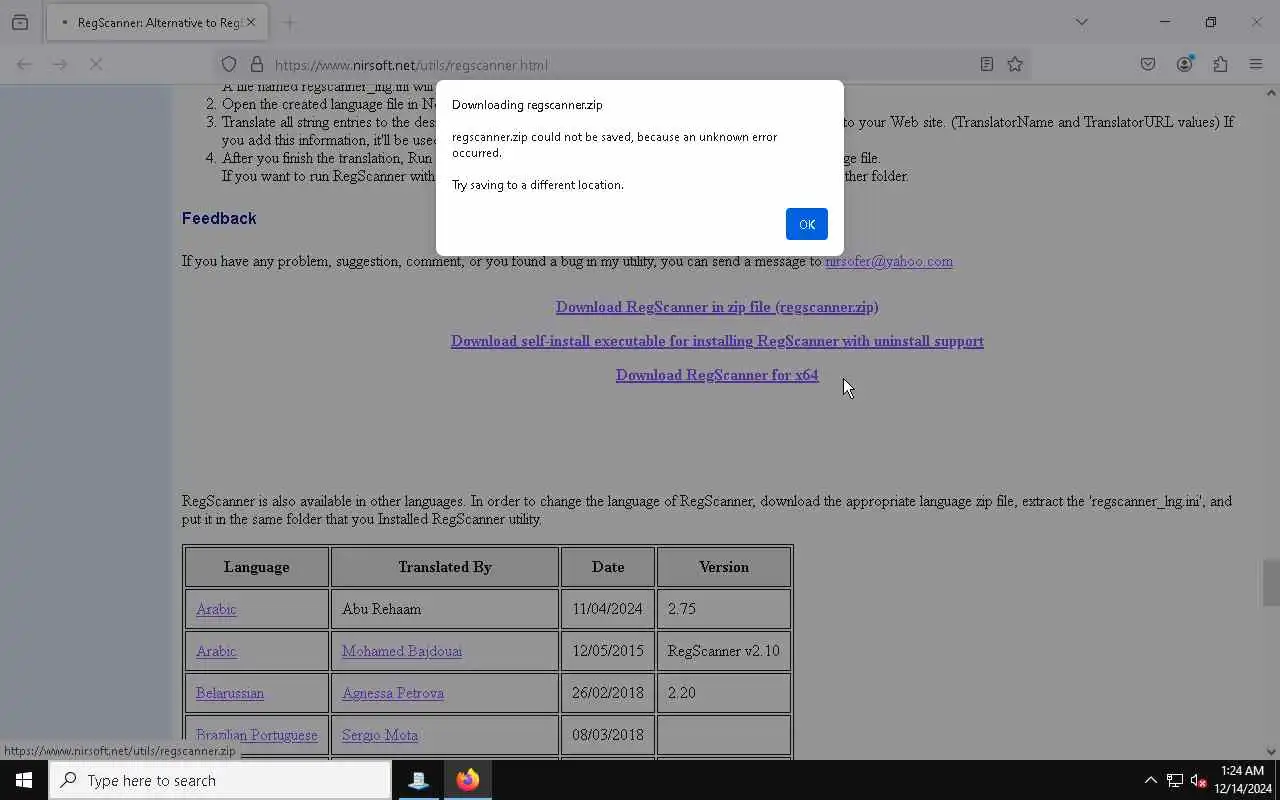The width and height of the screenshot is (1280, 800).
Task: Bookmark this page with star icon
Action: pos(1015,64)
